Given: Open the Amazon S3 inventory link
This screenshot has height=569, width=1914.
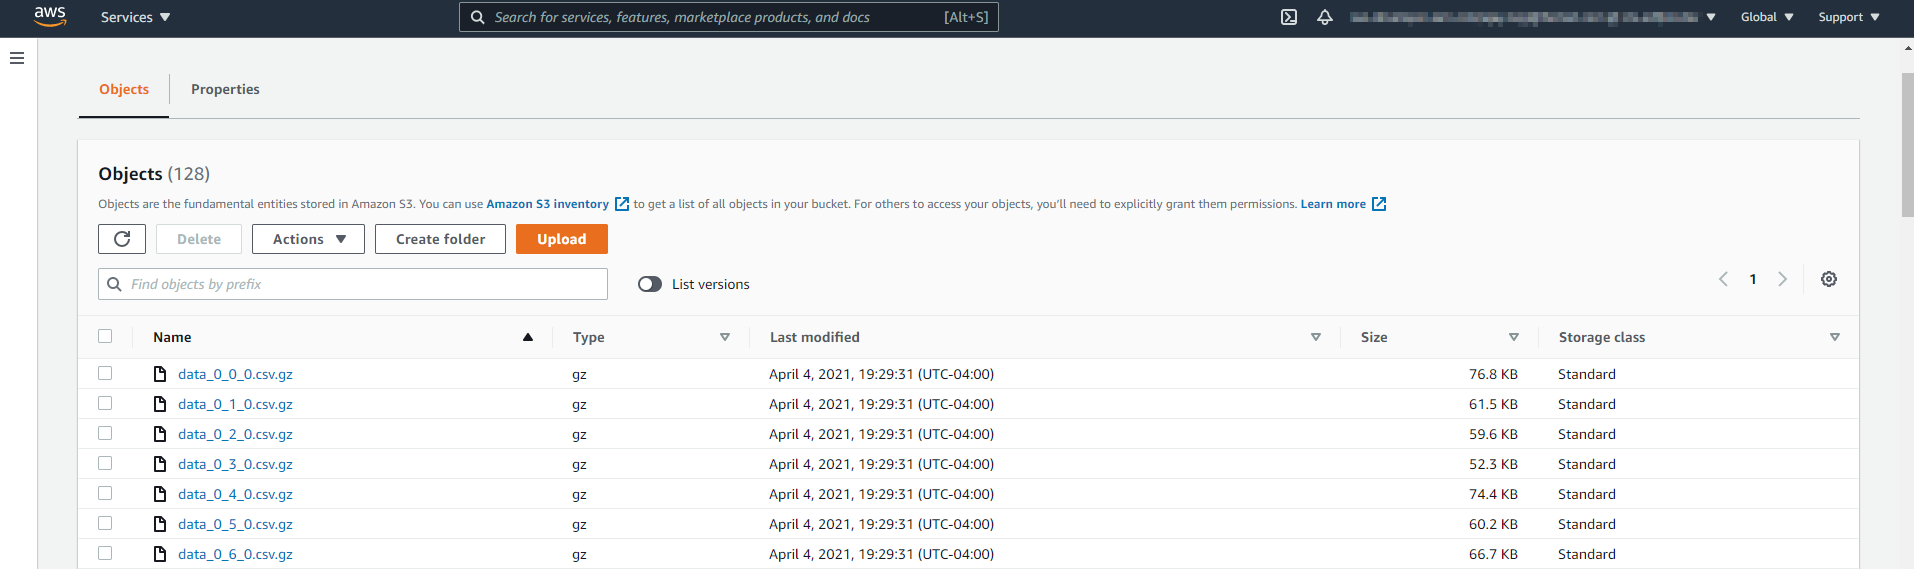Looking at the screenshot, I should click(548, 204).
